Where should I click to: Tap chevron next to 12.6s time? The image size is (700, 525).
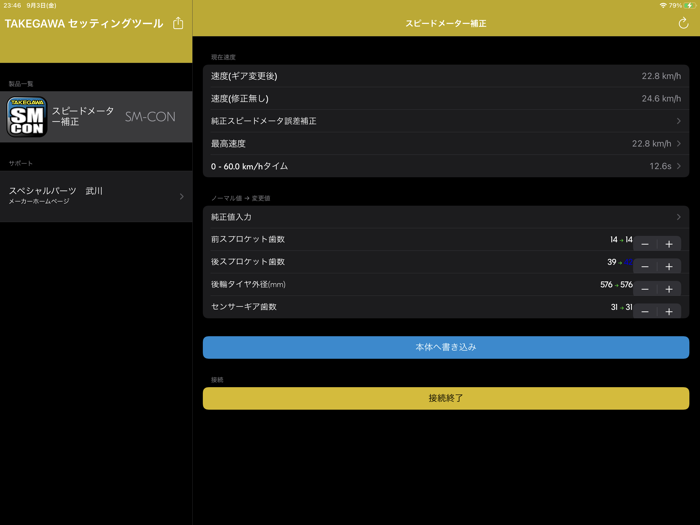(679, 166)
